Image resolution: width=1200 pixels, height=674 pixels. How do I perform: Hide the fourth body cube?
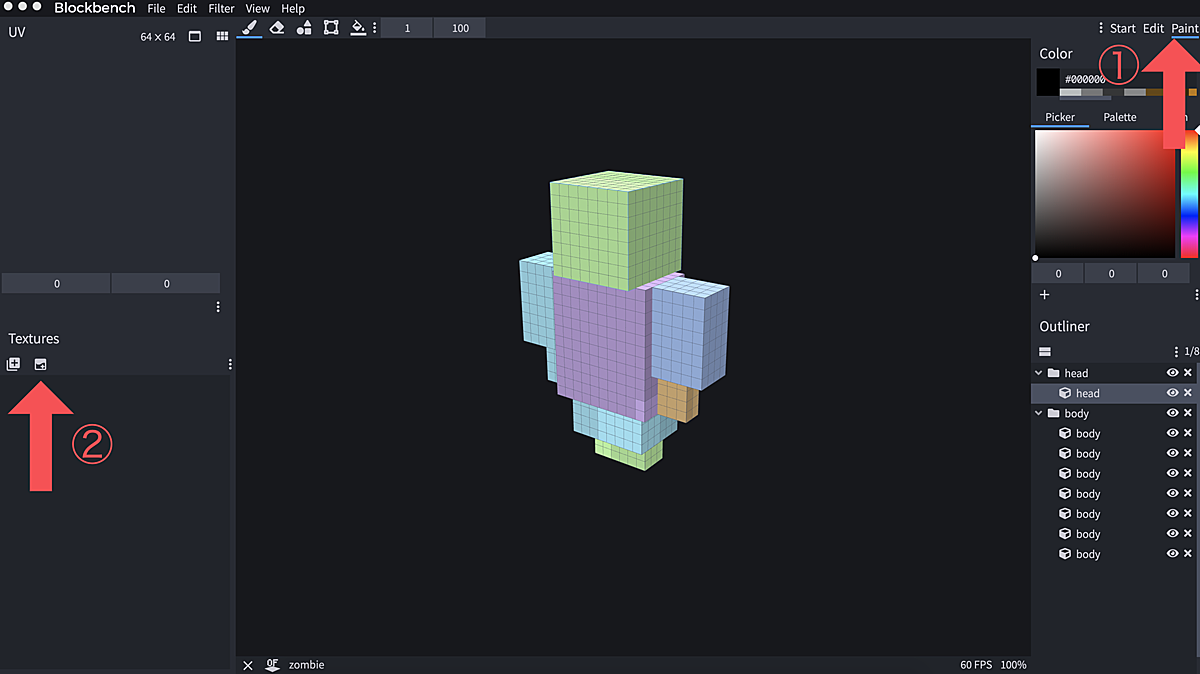pos(1172,493)
